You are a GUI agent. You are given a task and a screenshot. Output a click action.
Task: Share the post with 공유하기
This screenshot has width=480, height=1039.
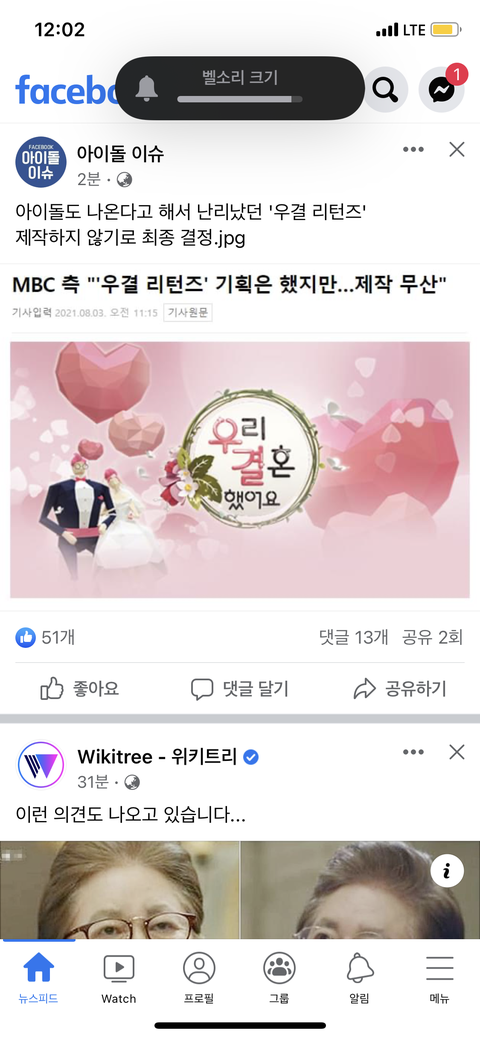pos(400,689)
